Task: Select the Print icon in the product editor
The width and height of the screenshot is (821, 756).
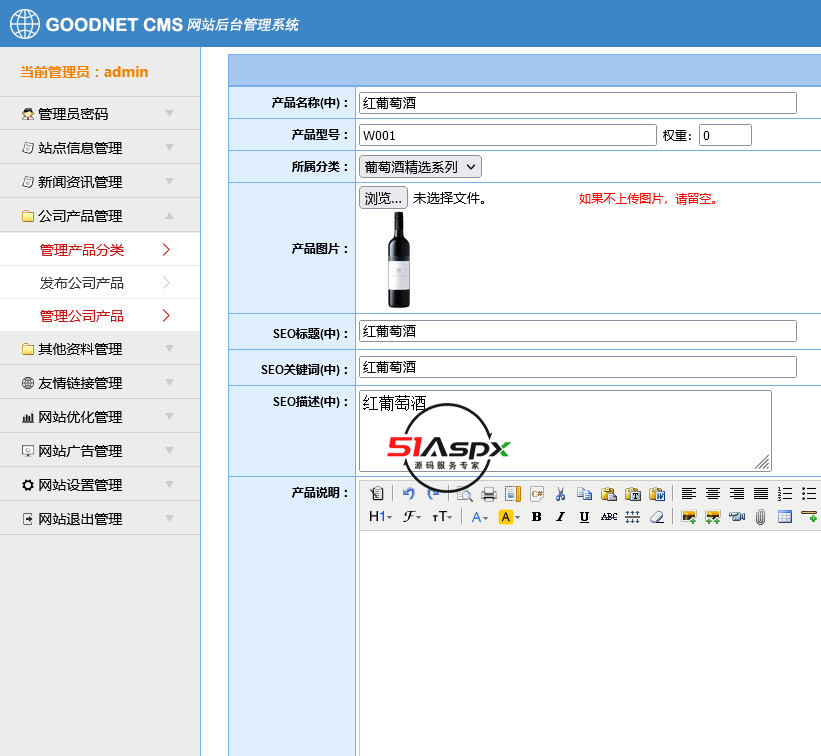Action: click(488, 494)
